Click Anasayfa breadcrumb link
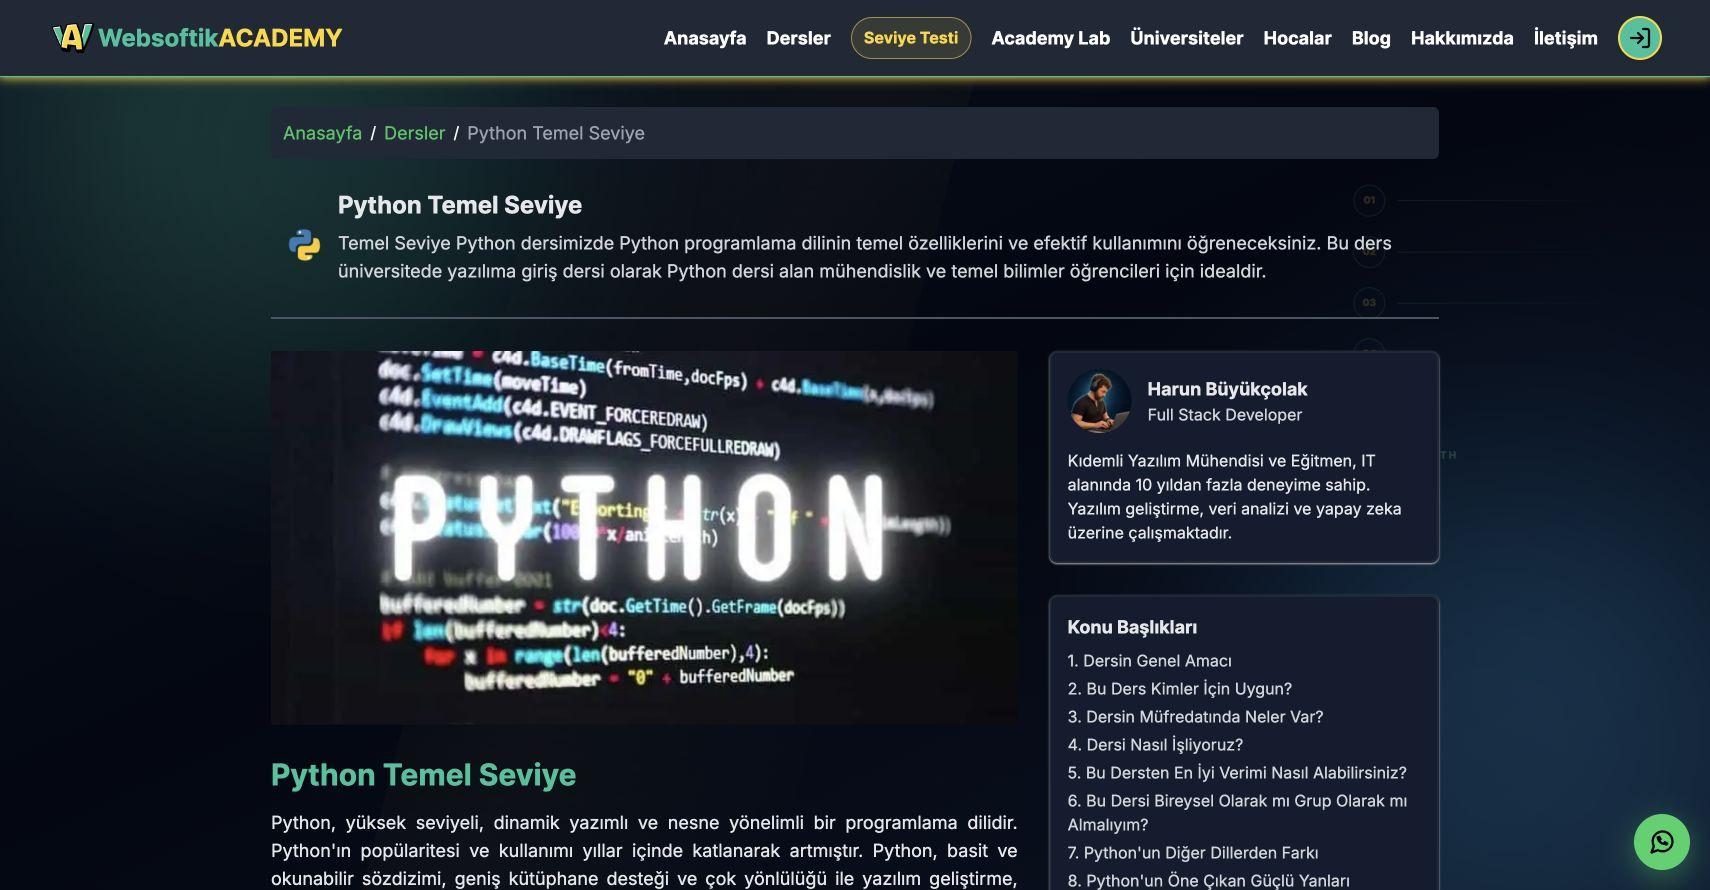This screenshot has width=1710, height=890. pyautogui.click(x=322, y=133)
